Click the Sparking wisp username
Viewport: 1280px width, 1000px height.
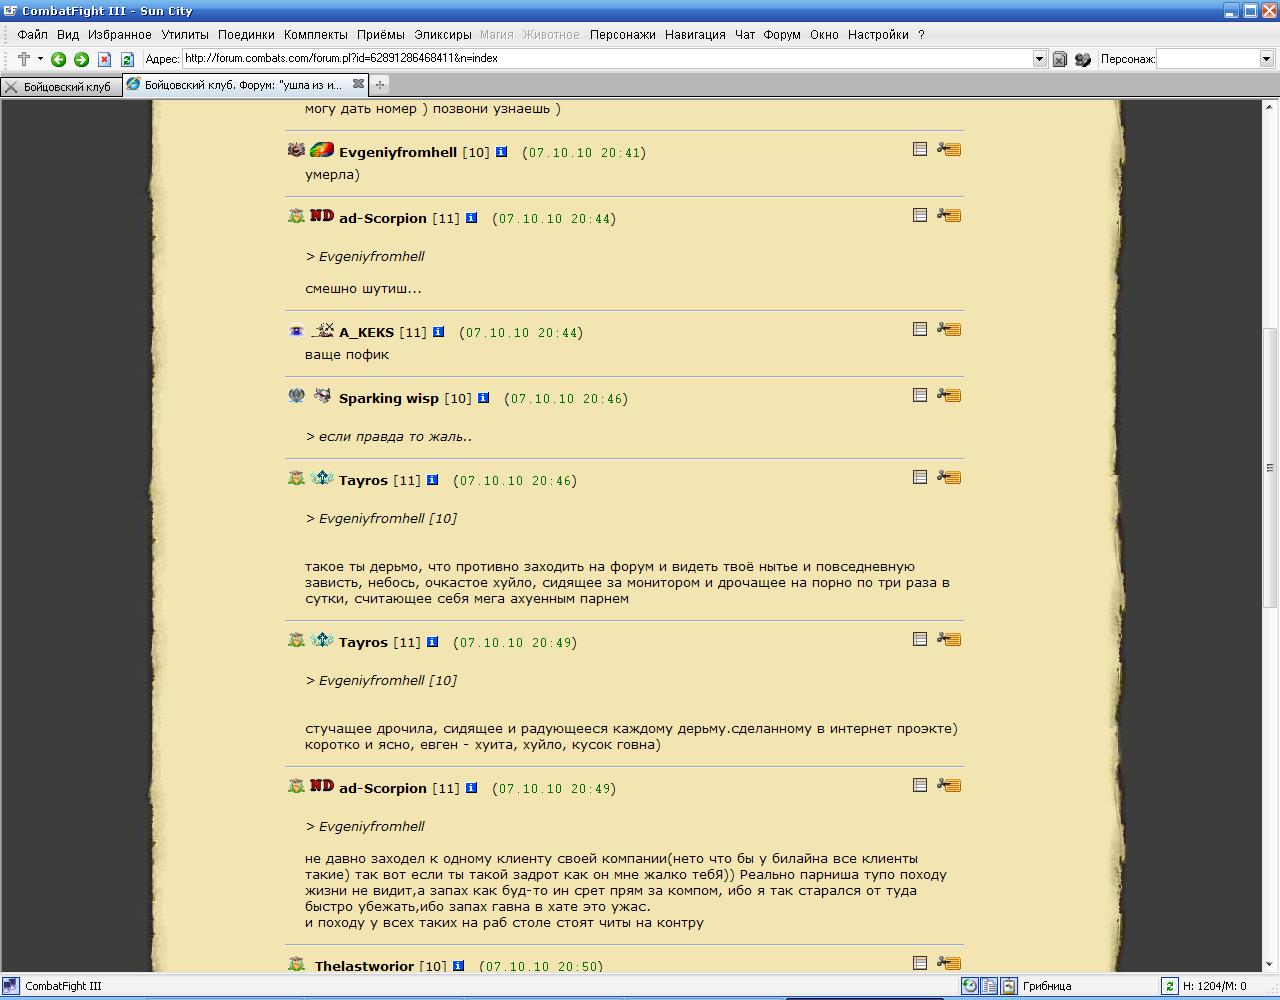pyautogui.click(x=389, y=399)
